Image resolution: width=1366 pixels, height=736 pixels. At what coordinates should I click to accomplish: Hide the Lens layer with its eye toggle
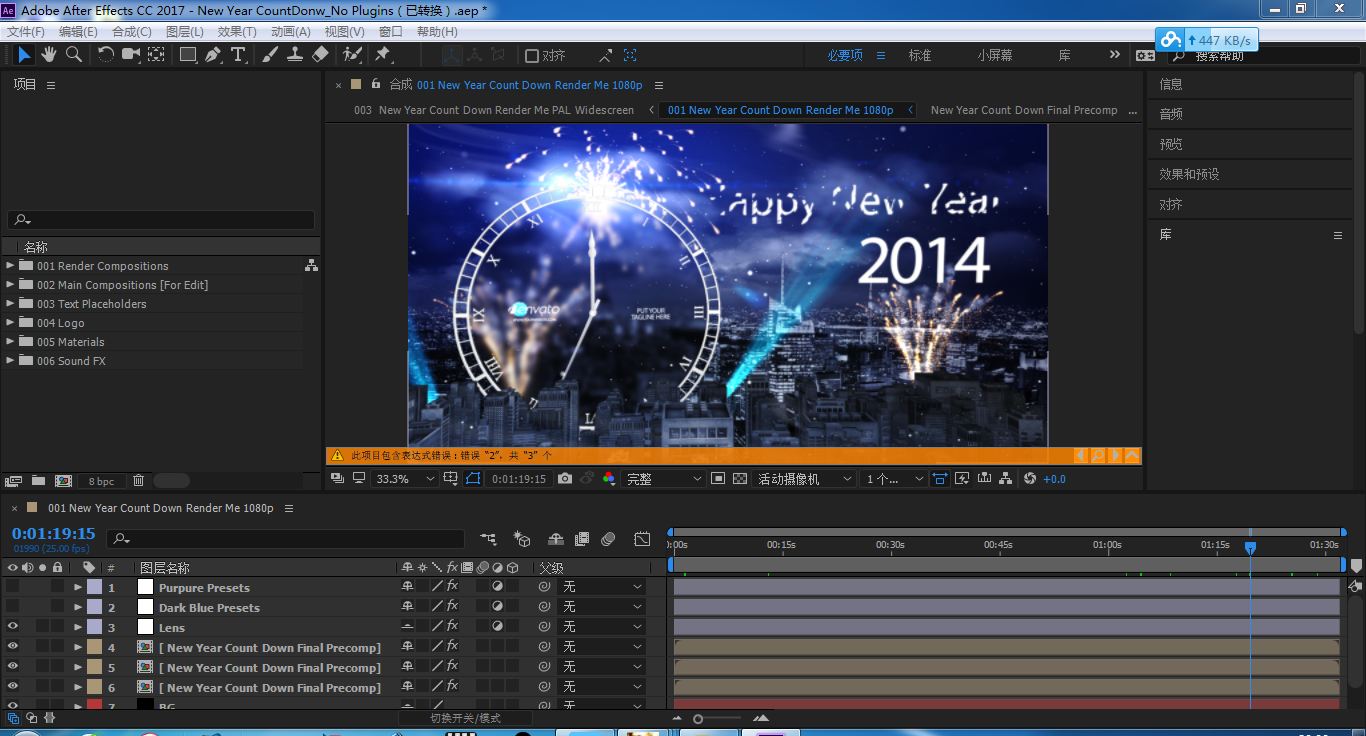13,627
